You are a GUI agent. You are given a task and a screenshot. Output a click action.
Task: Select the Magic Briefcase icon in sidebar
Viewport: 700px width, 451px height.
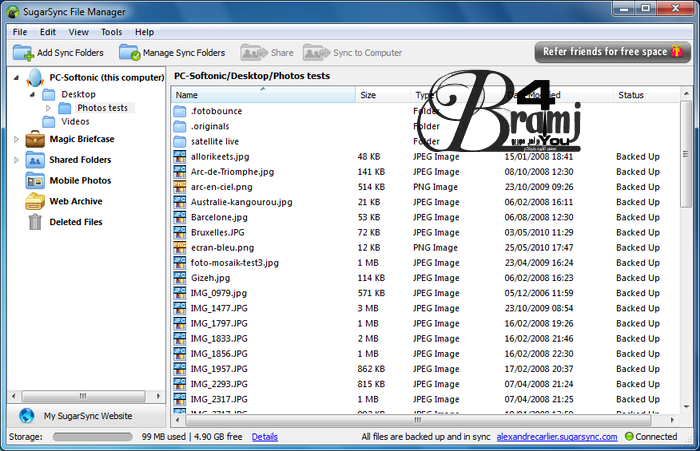(x=35, y=139)
